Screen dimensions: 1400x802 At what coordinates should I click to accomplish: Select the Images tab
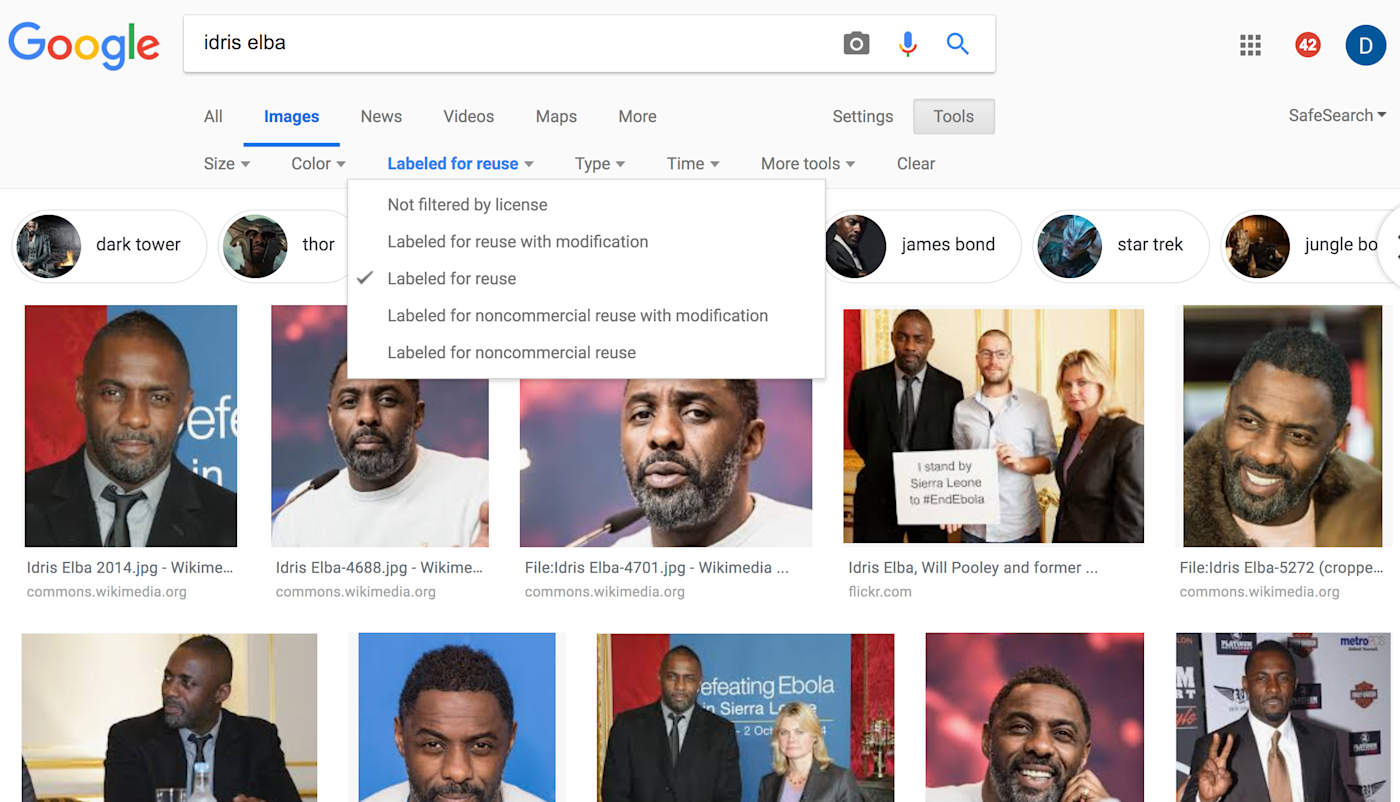[x=291, y=117]
